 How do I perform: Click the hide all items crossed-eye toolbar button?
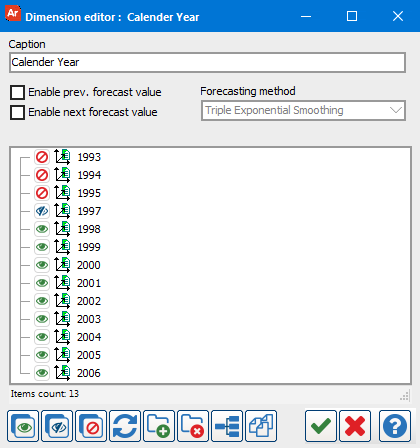coord(57,426)
